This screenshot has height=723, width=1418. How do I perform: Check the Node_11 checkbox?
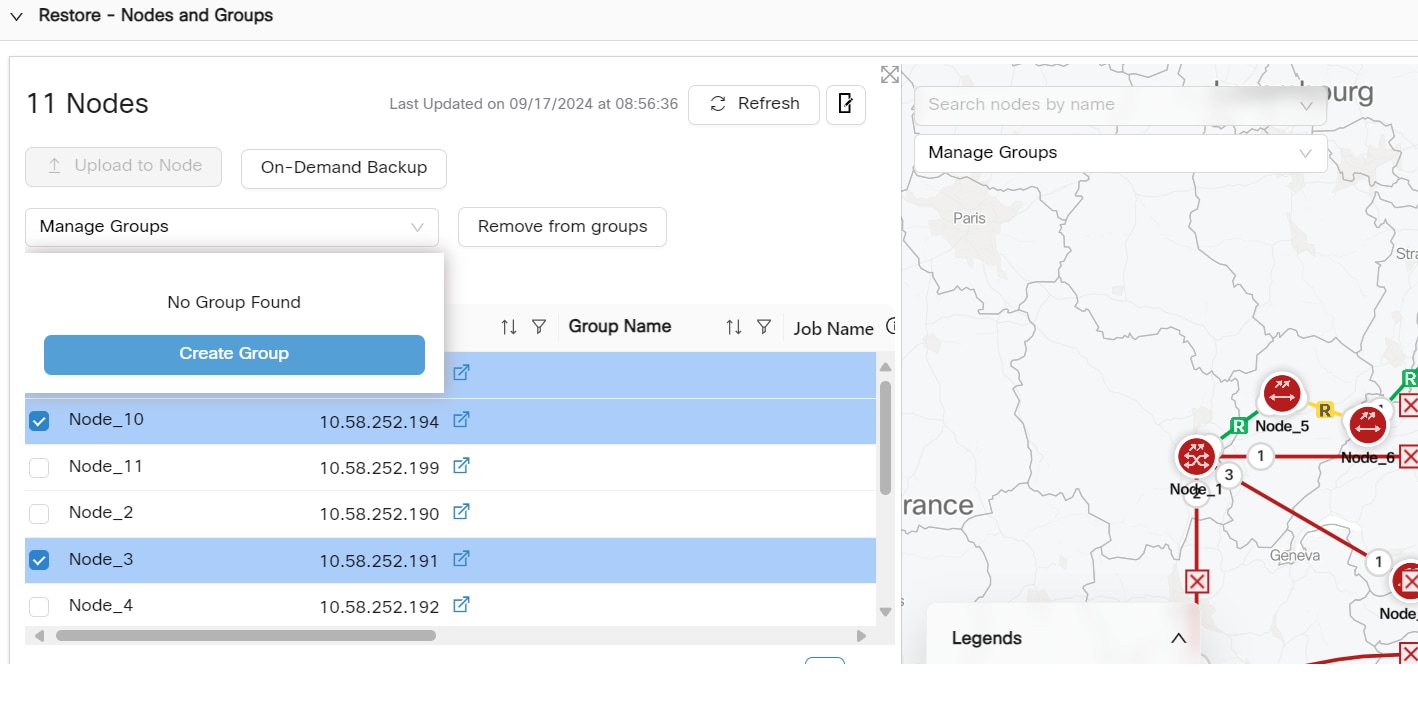39,467
